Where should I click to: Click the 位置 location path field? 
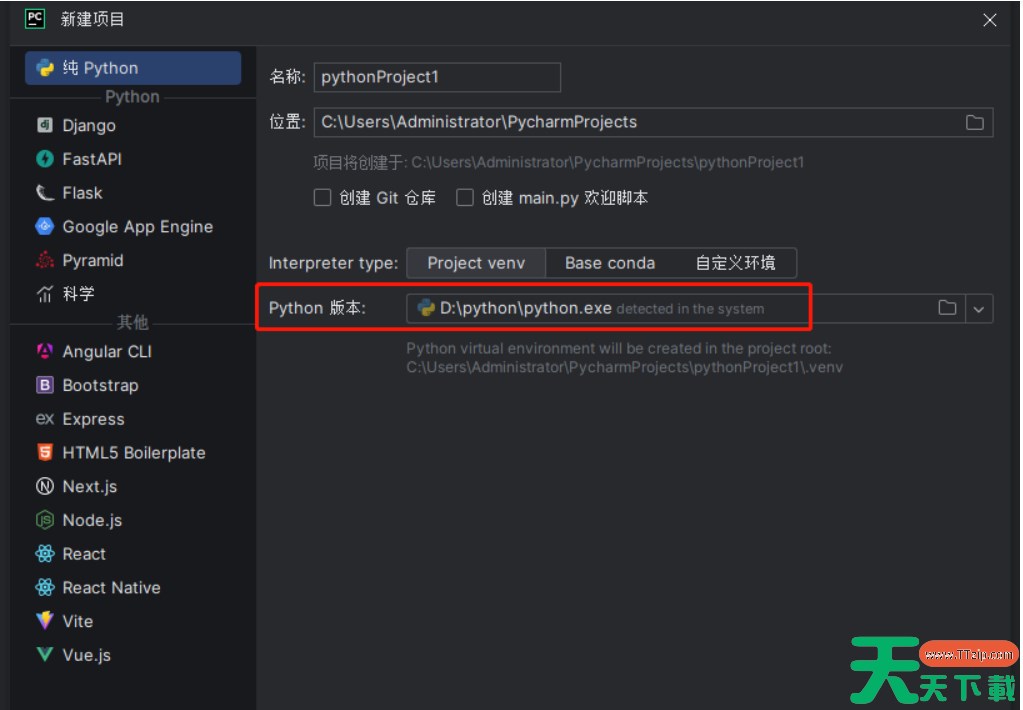click(653, 123)
